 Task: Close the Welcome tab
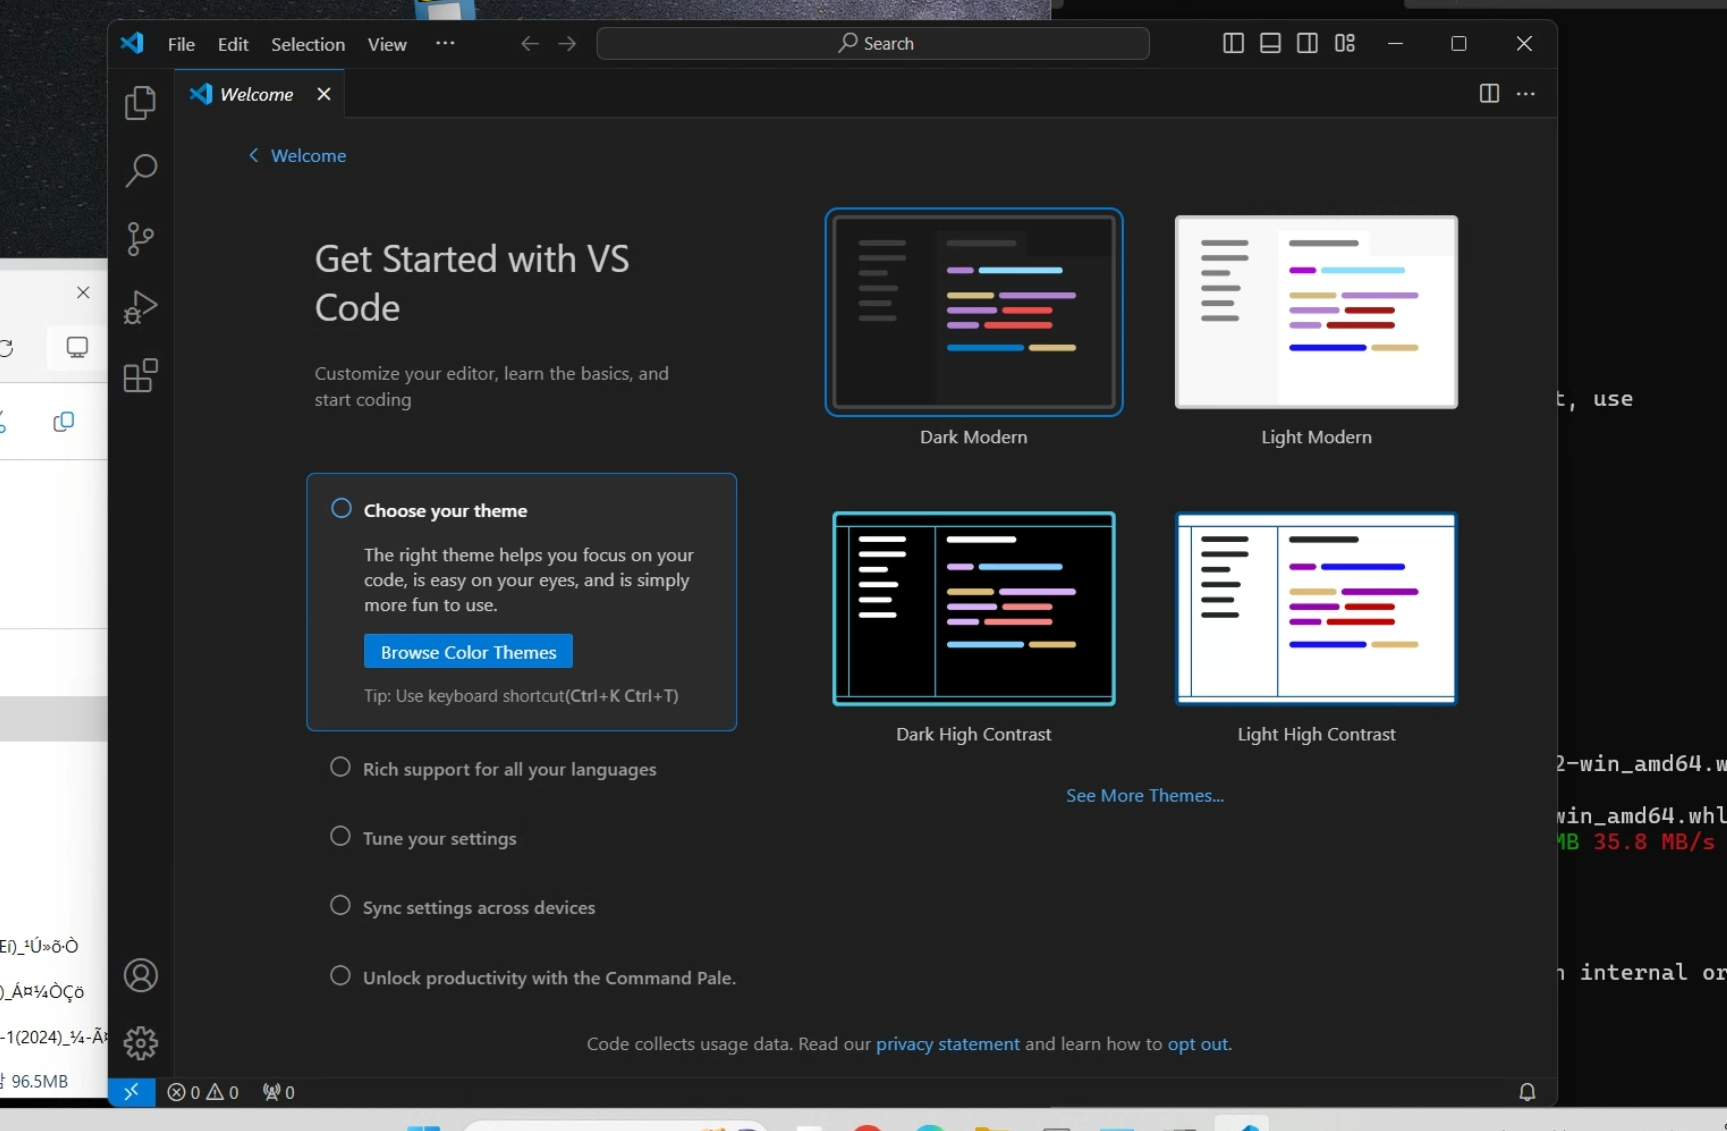[323, 94]
